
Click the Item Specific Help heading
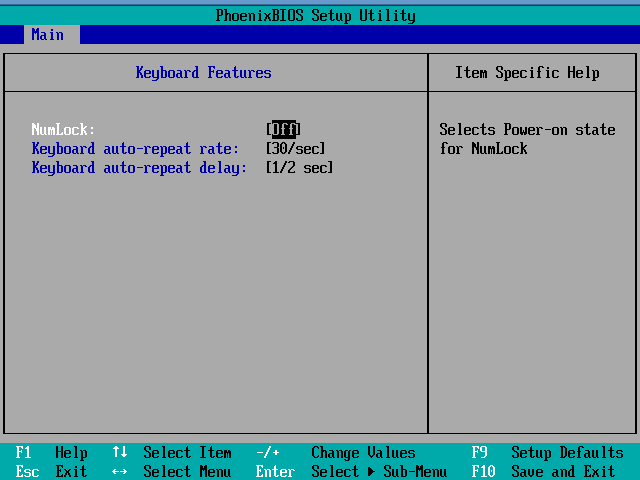pos(527,73)
